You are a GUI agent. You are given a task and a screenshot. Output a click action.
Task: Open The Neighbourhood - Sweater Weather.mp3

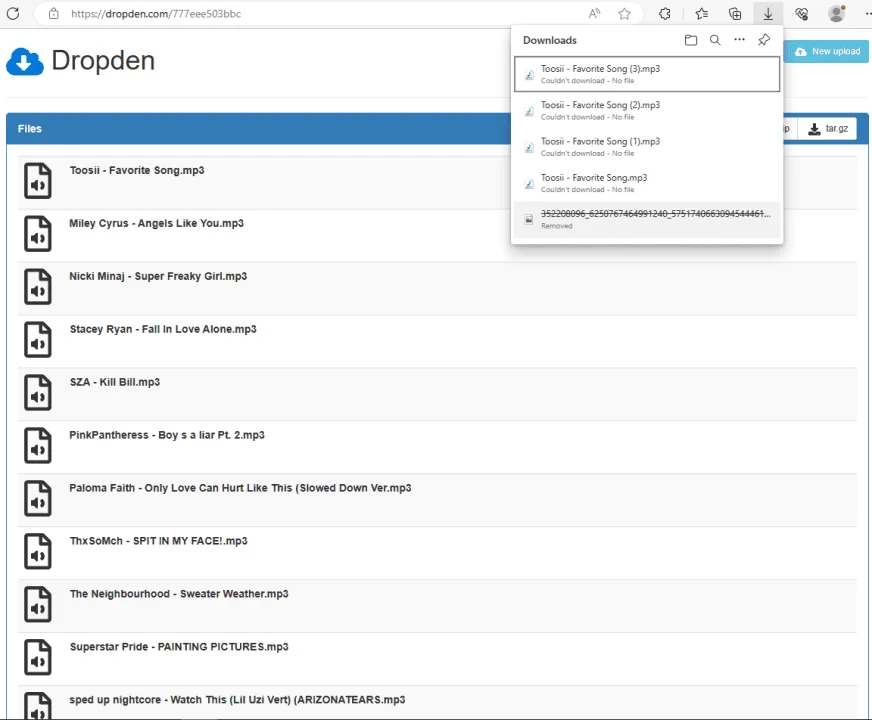click(179, 594)
